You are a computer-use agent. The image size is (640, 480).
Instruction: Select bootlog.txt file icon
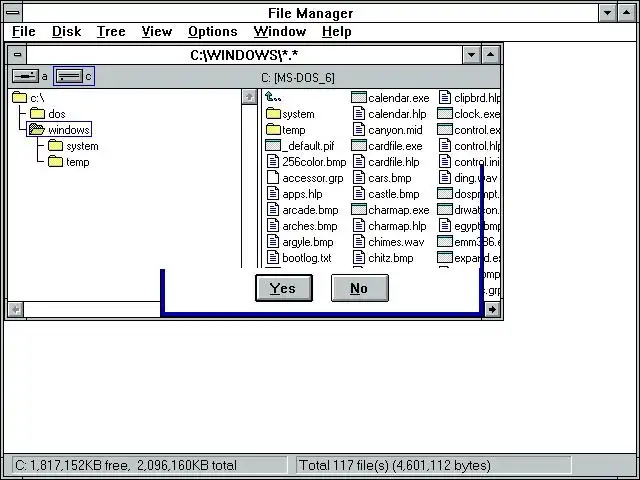click(x=273, y=258)
